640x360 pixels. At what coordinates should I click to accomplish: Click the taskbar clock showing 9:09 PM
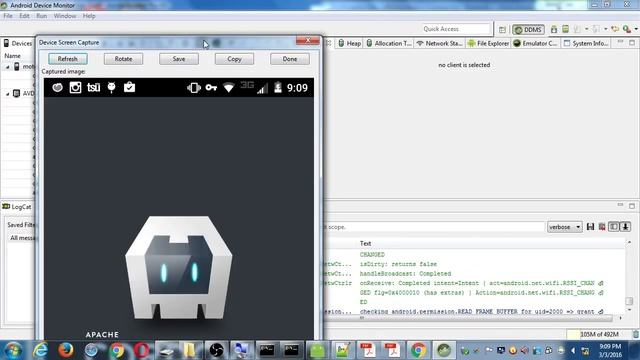[x=610, y=350]
